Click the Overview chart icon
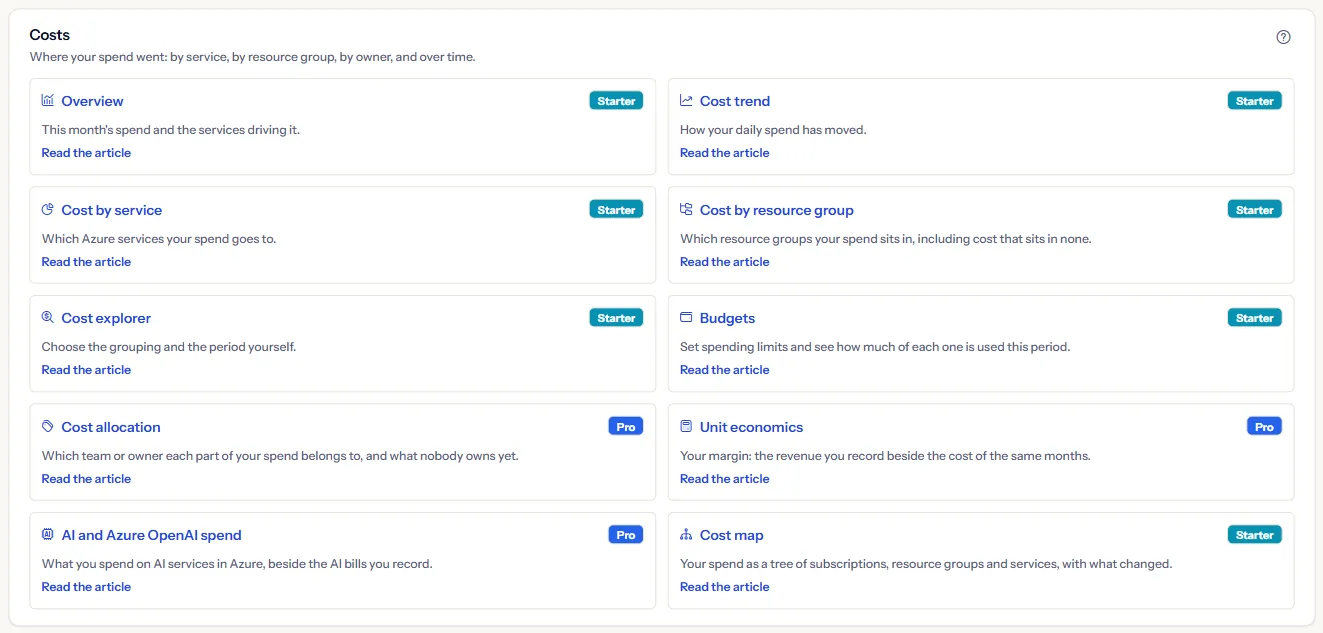1323x633 pixels. point(48,100)
